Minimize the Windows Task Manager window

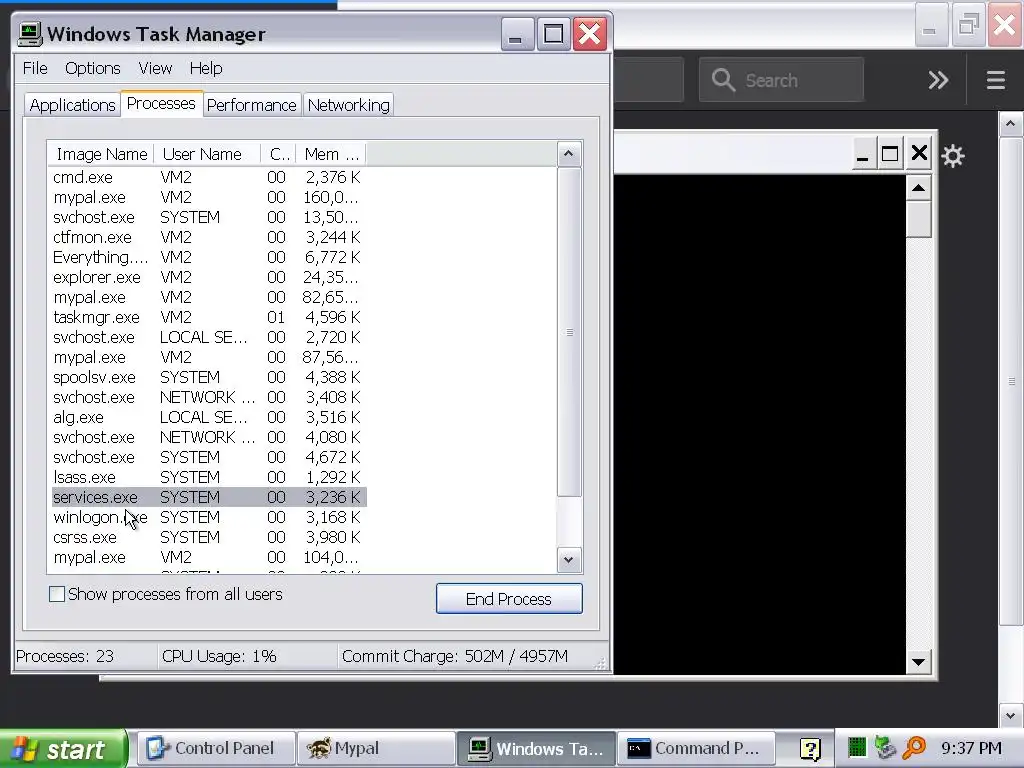point(517,33)
